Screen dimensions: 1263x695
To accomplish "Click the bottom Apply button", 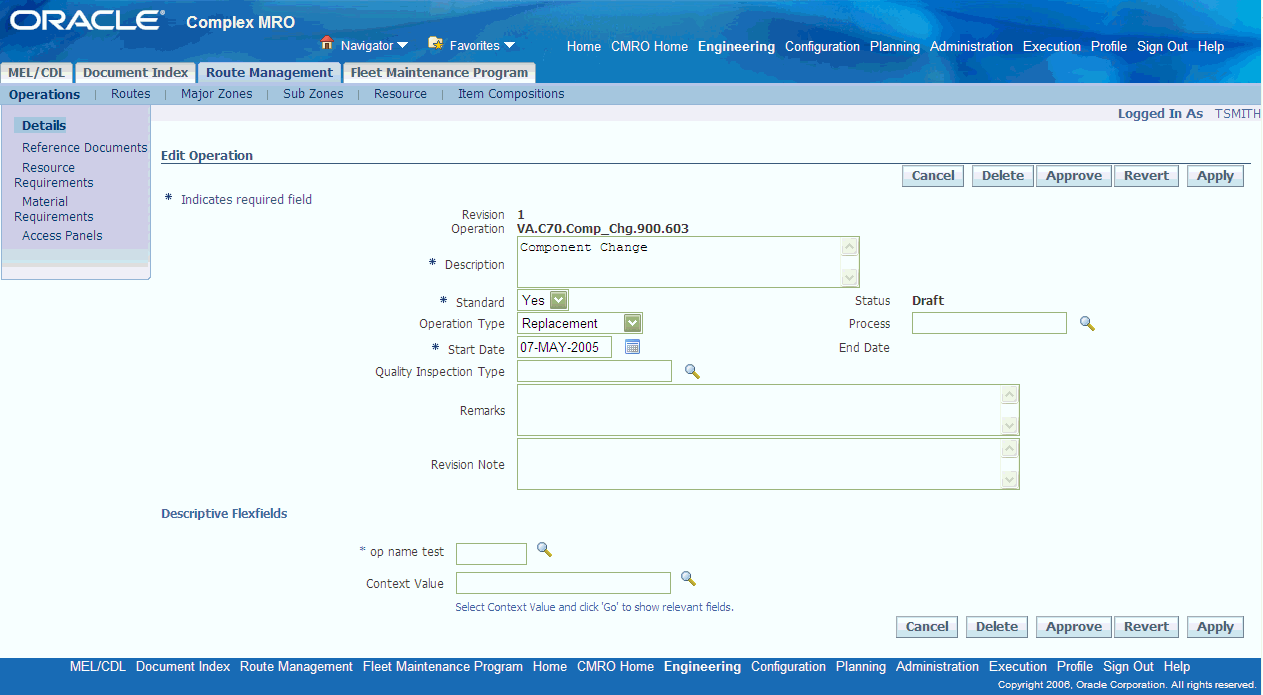I will (x=1215, y=627).
